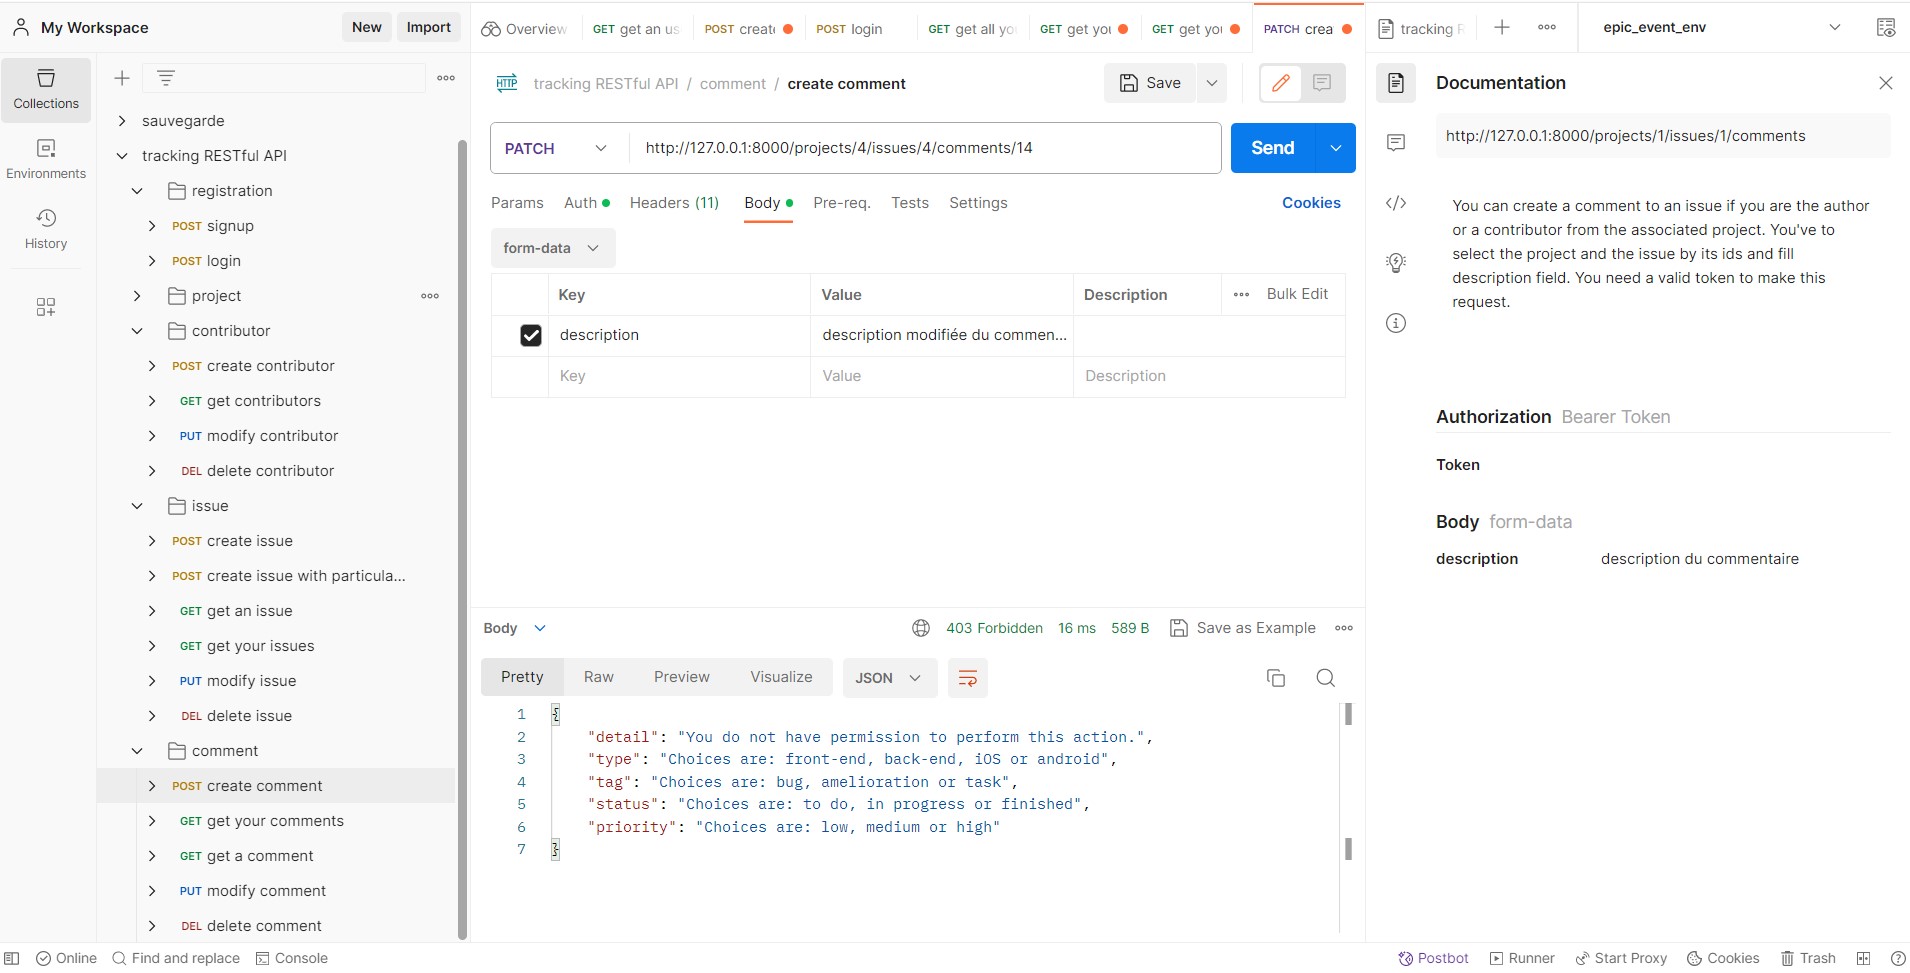1910x973 pixels.
Task: Toggle the wrap lines icon in response
Action: 968,678
